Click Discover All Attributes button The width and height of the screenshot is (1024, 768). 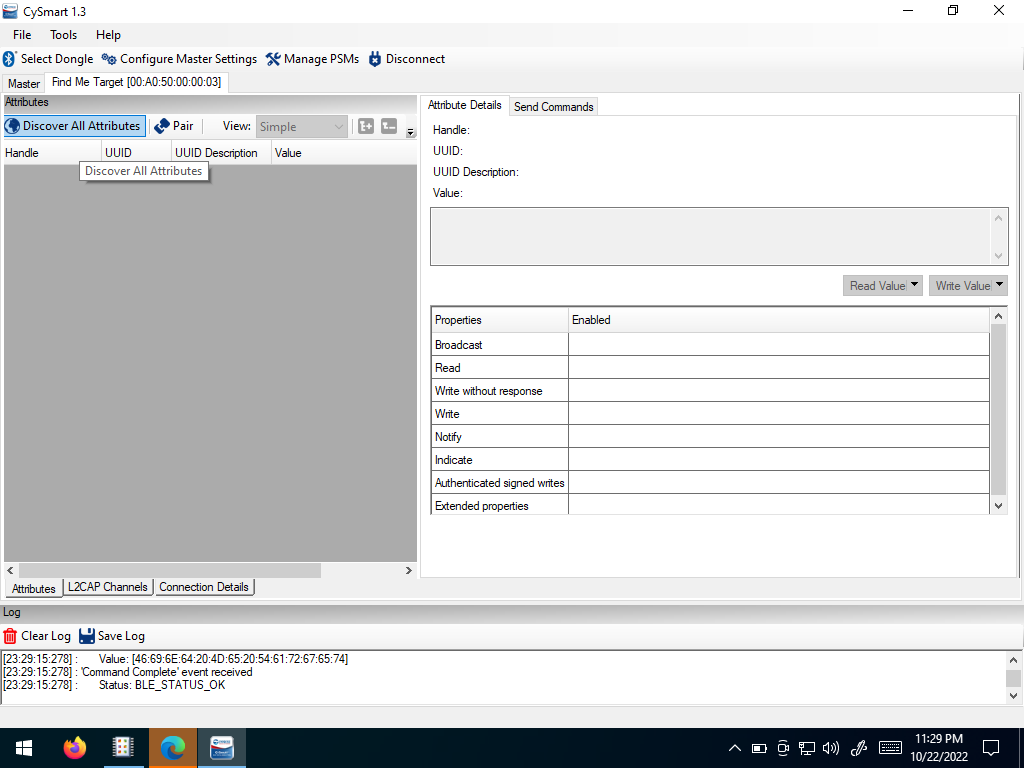[74, 126]
